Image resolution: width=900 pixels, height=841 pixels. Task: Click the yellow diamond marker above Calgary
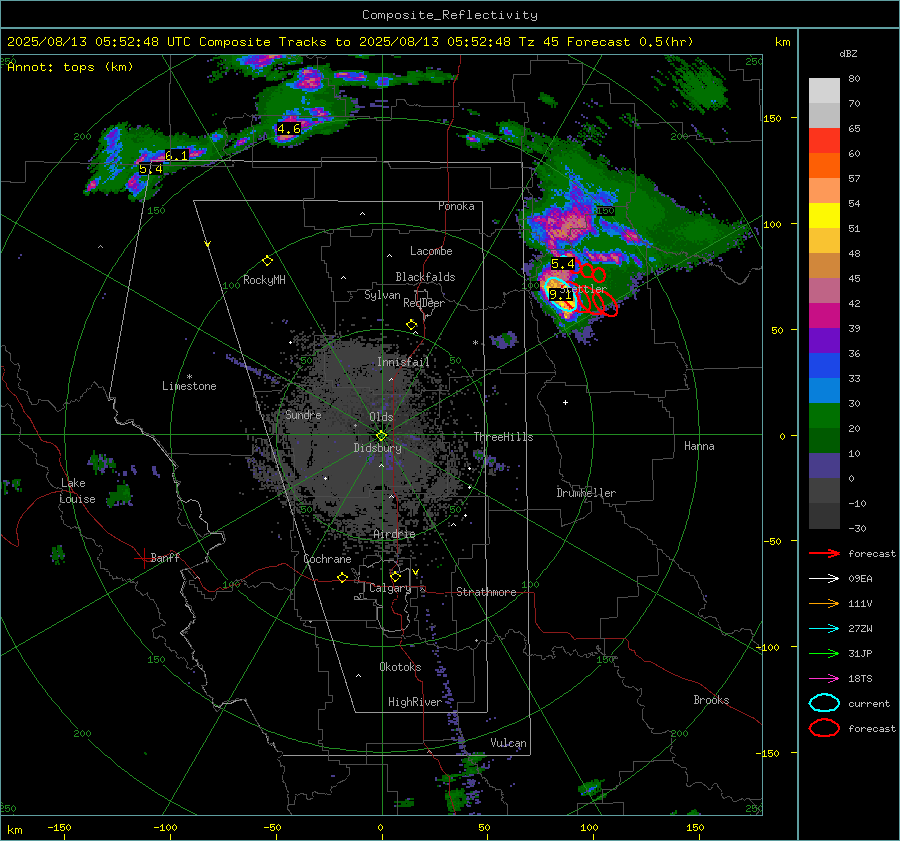tap(395, 576)
